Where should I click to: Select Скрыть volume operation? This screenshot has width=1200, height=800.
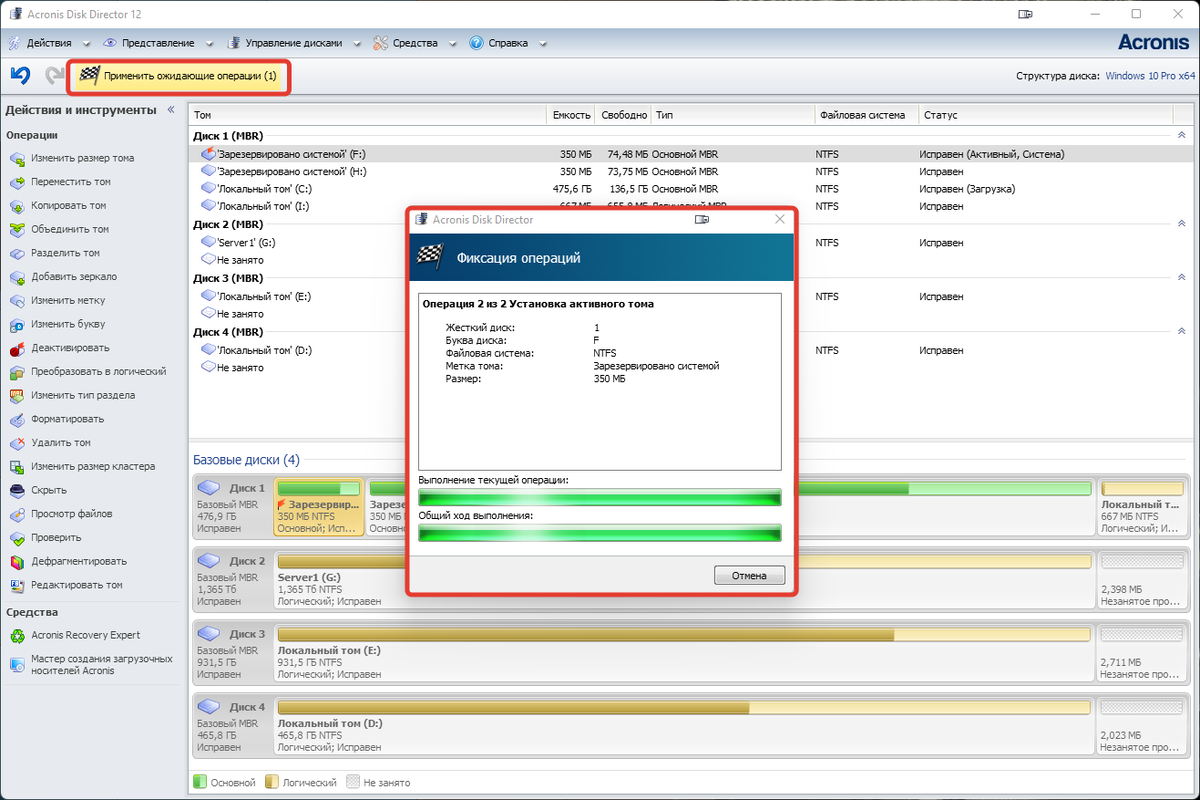click(49, 490)
